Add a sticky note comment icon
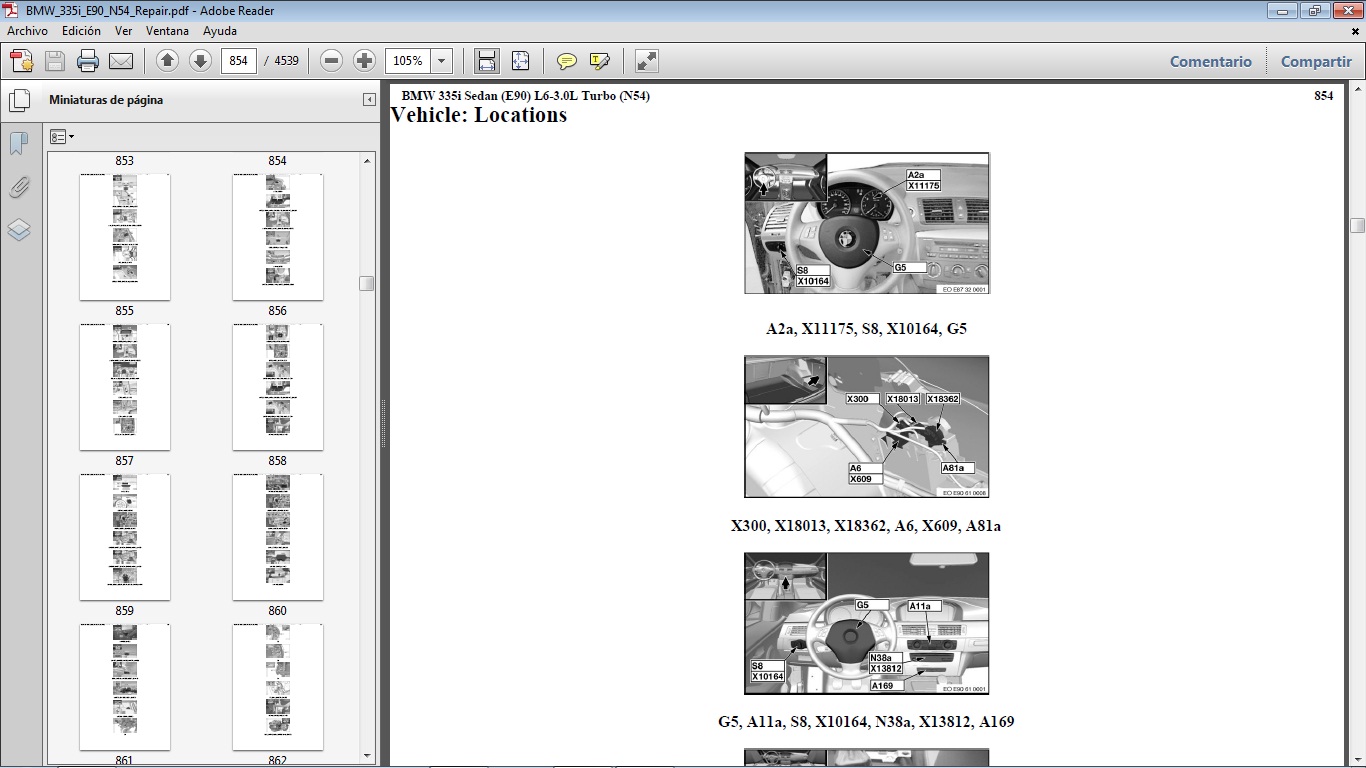Screen dimensions: 1366x768 tap(567, 61)
